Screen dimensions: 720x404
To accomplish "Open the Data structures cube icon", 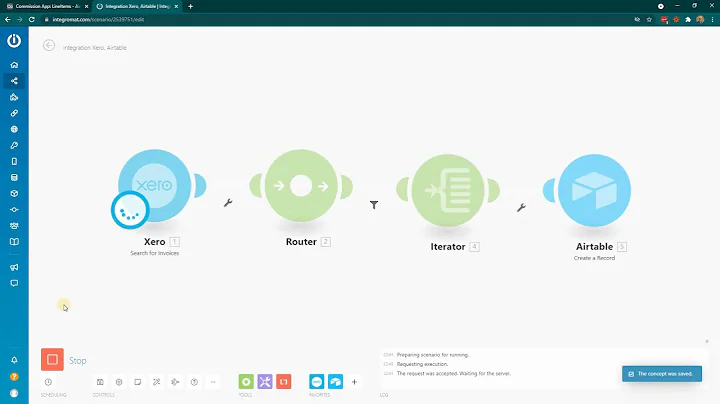I will coord(14,193).
